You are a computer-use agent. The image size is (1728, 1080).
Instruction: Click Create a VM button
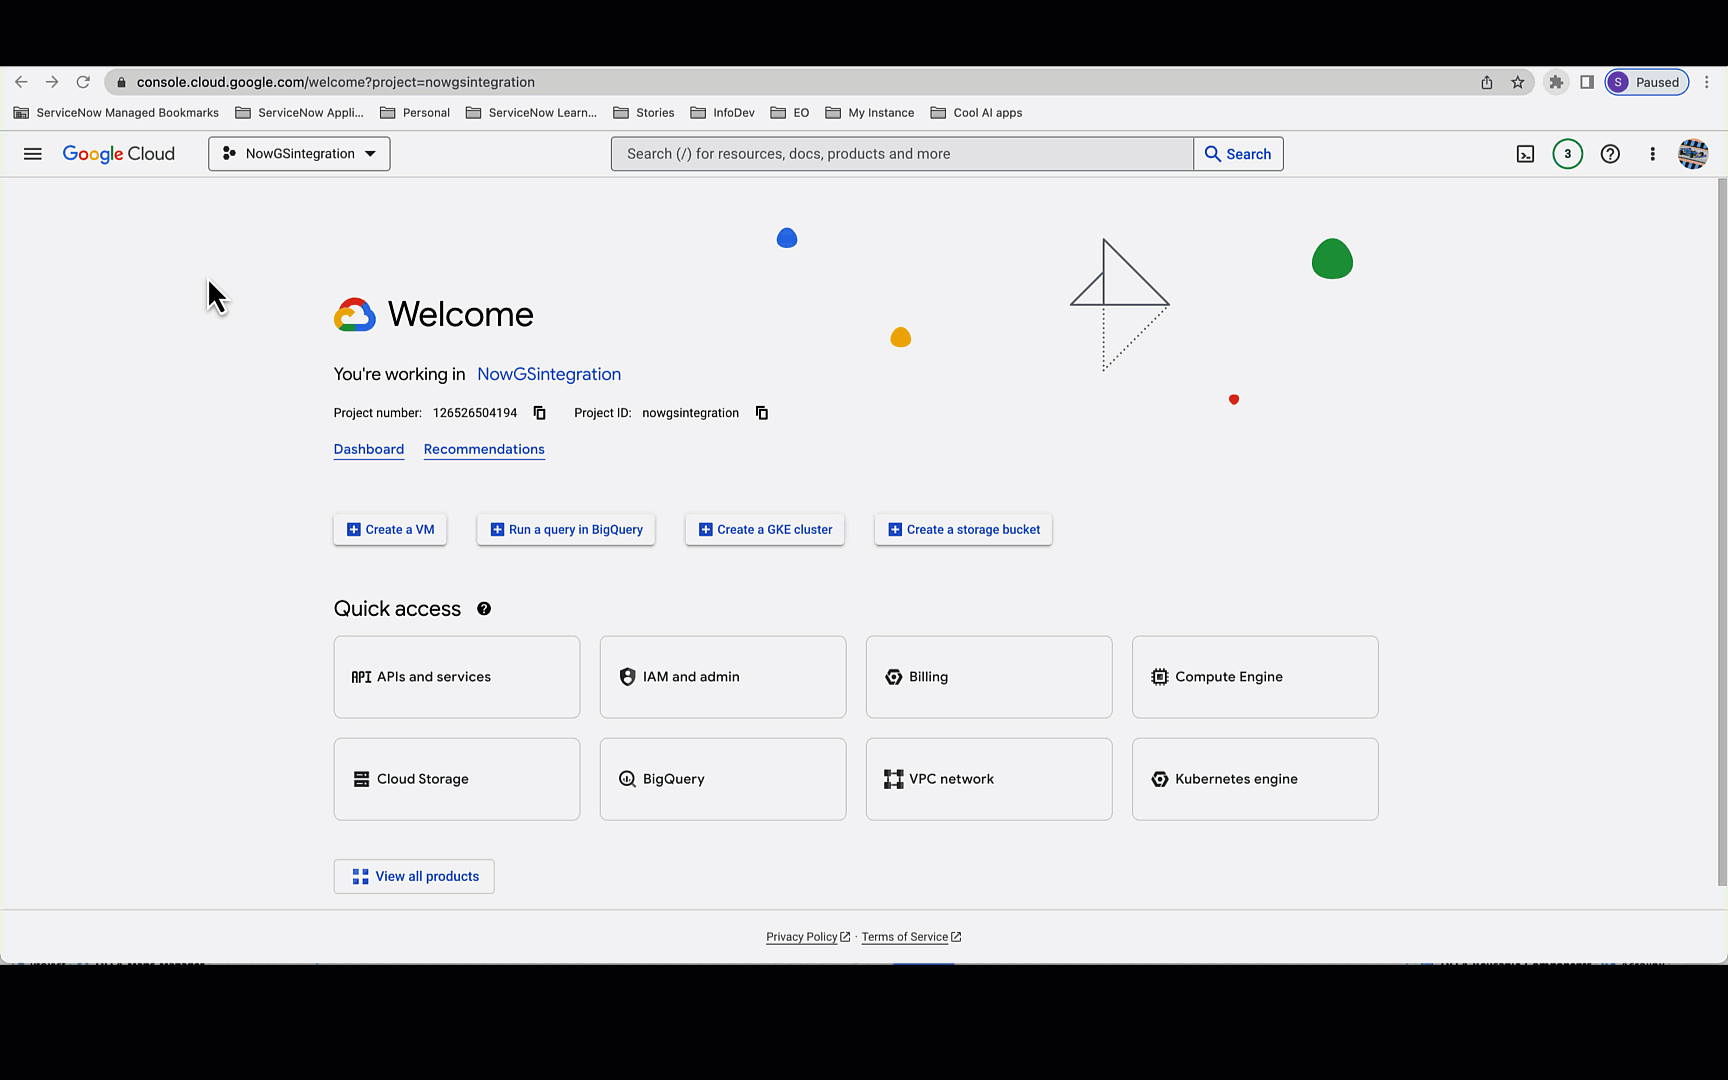point(390,530)
